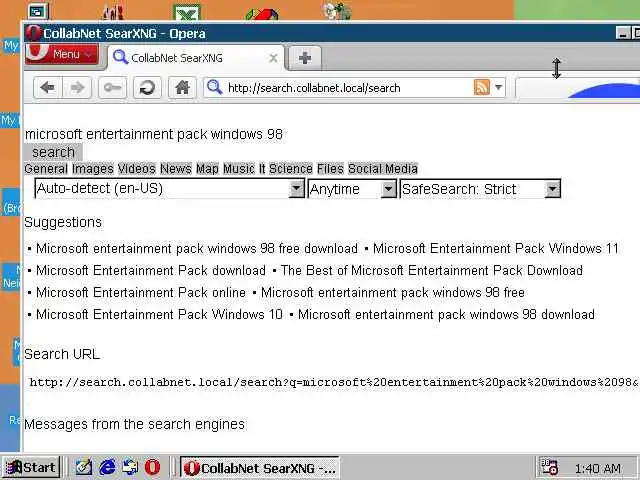
Task: Select the CollabNet SearXNG tab
Action: pyautogui.click(x=195, y=58)
